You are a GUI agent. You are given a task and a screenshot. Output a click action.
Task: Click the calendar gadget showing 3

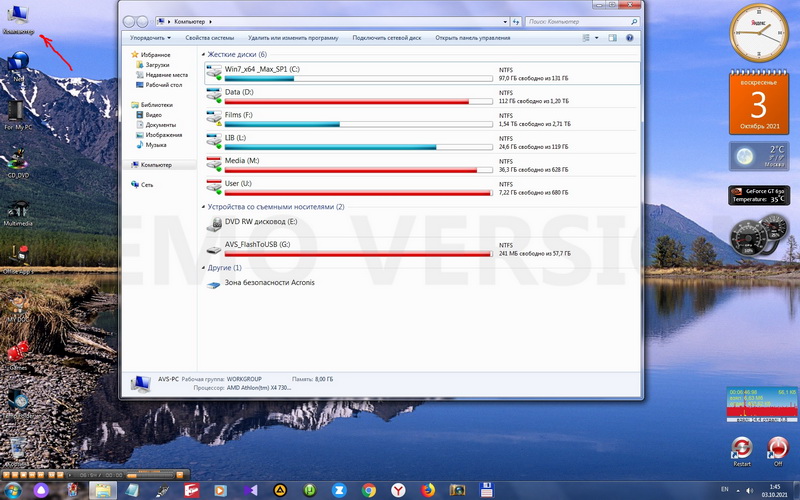(759, 103)
